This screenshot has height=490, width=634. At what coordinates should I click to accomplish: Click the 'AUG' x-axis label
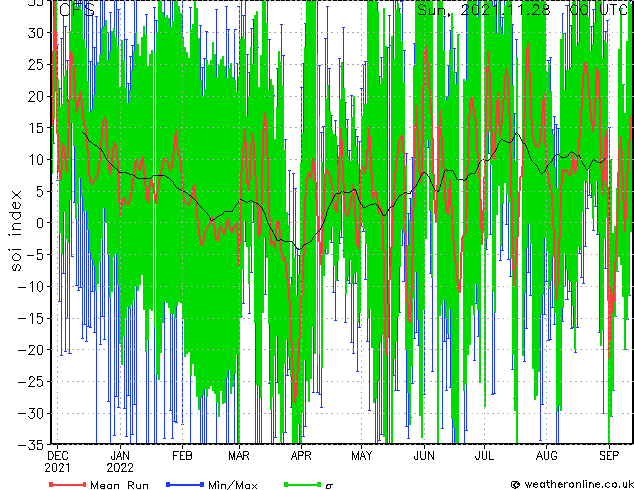(547, 456)
